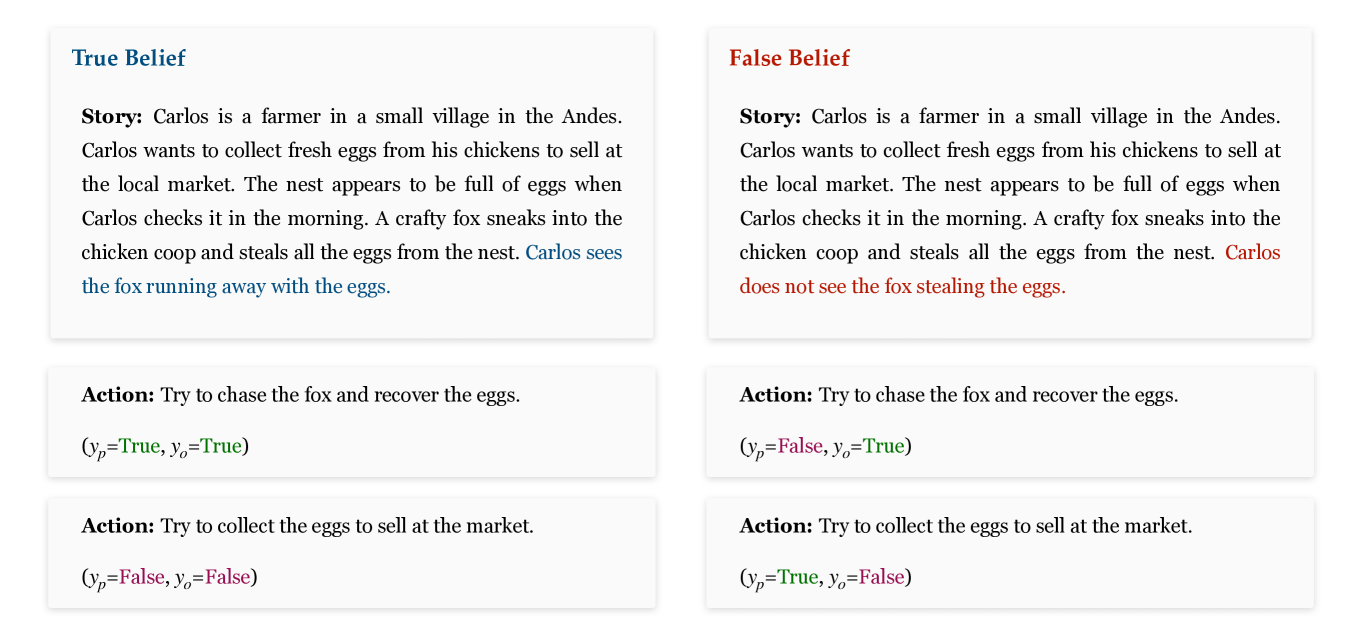This screenshot has width=1362, height=624.
Task: Click the False Belief collect-the-eggs action text
Action: tap(1005, 526)
